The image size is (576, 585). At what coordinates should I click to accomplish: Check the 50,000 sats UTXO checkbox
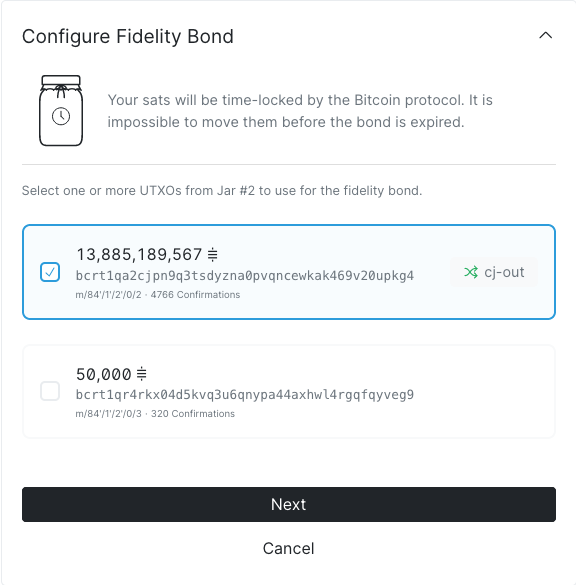point(50,391)
